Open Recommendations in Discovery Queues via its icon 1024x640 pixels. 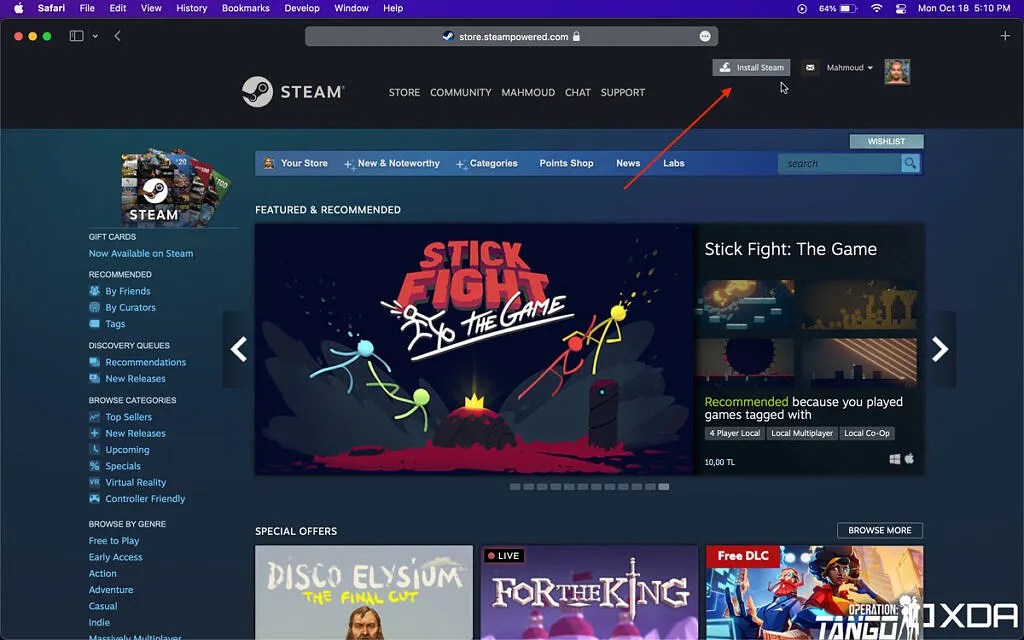[x=95, y=361]
